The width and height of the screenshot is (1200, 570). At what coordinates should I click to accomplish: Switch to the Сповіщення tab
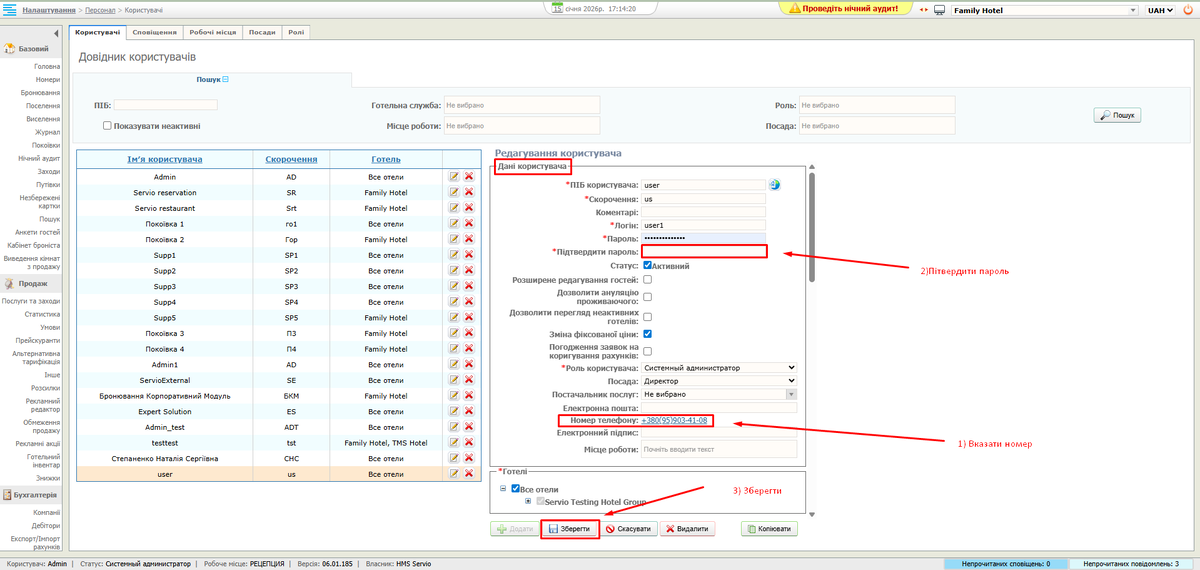pos(154,32)
